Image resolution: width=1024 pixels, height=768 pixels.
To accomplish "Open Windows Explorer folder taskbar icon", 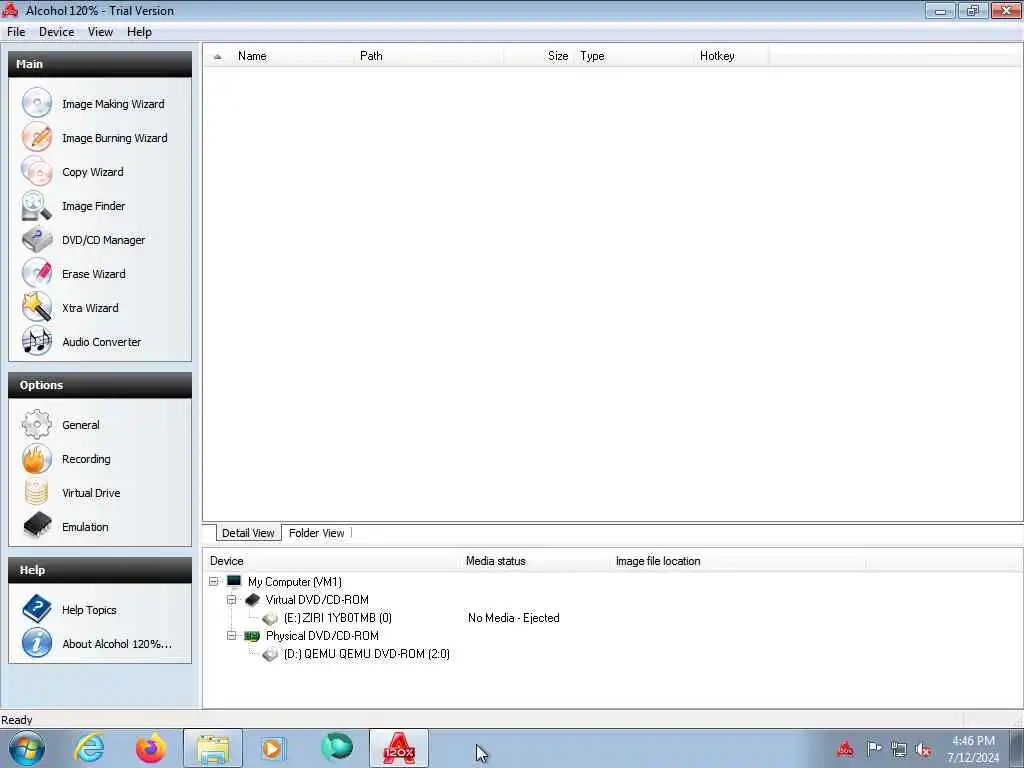I will pyautogui.click(x=213, y=748).
